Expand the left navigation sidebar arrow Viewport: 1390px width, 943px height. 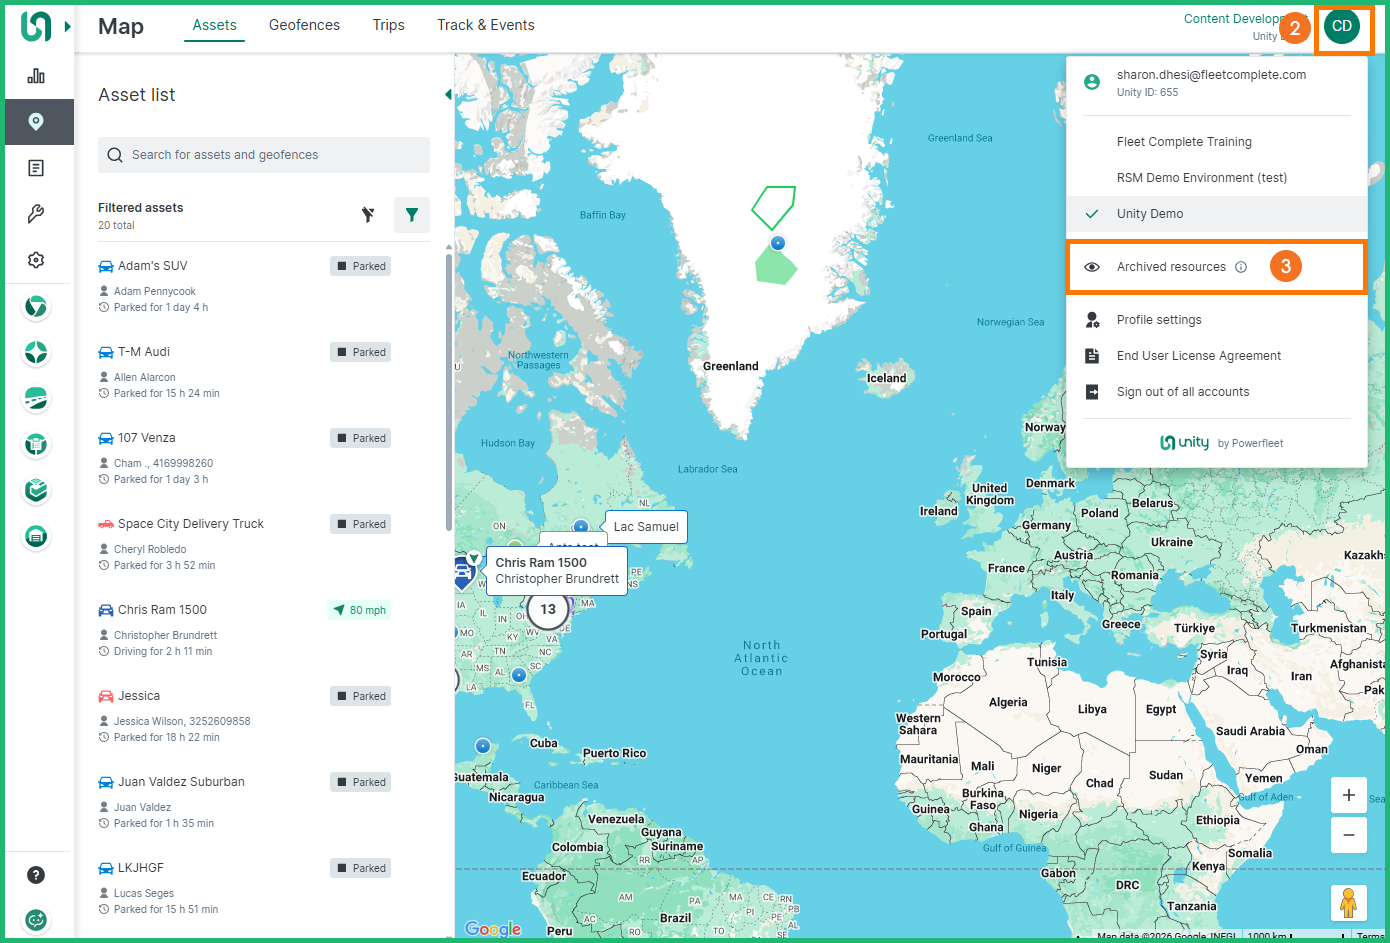pyautogui.click(x=68, y=27)
